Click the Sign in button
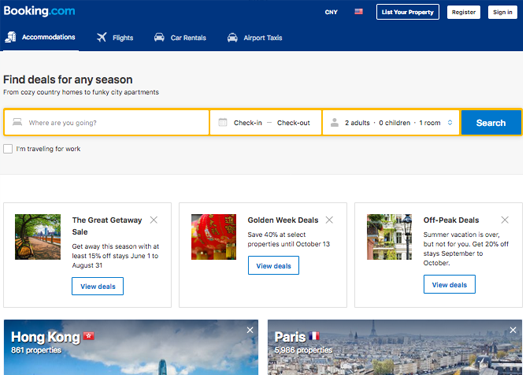 pyautogui.click(x=502, y=12)
